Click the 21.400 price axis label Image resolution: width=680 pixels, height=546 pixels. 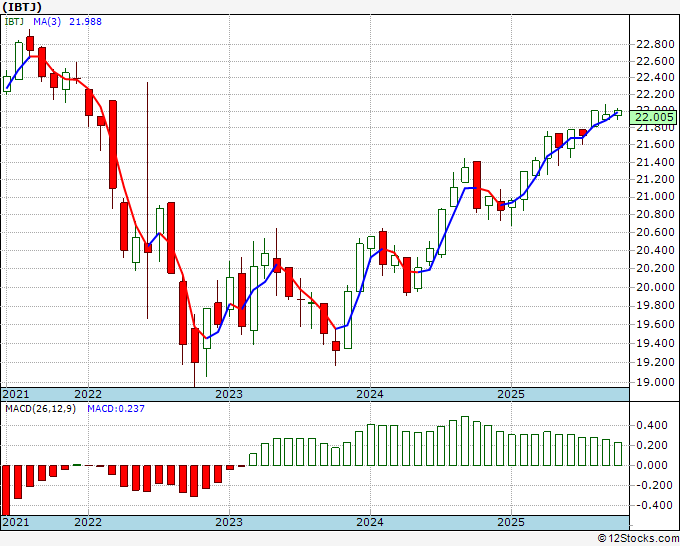coord(655,162)
